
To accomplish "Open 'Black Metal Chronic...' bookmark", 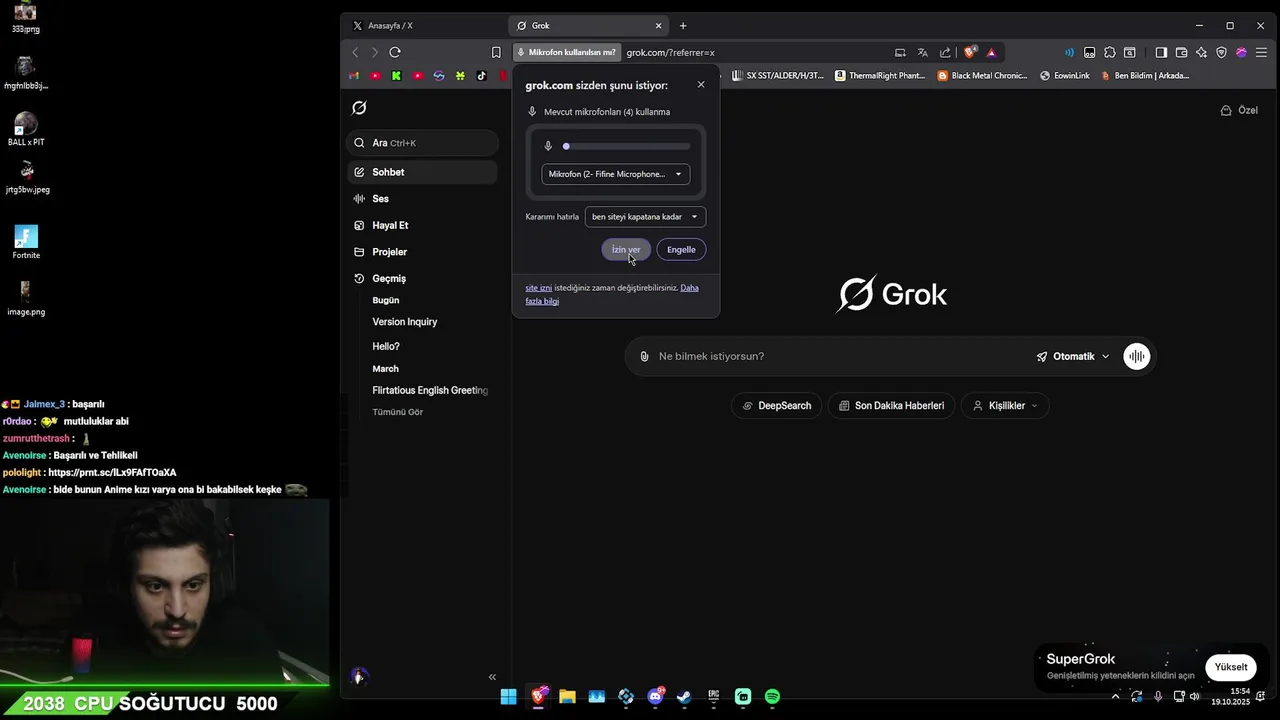I will [x=982, y=75].
